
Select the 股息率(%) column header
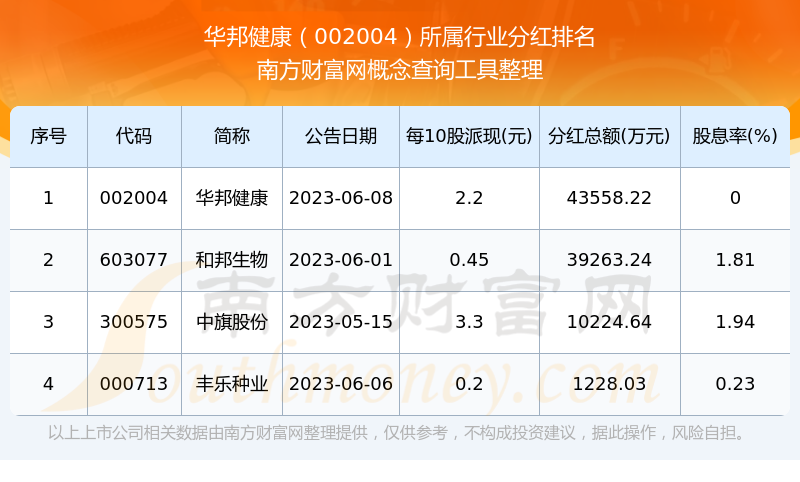735,136
